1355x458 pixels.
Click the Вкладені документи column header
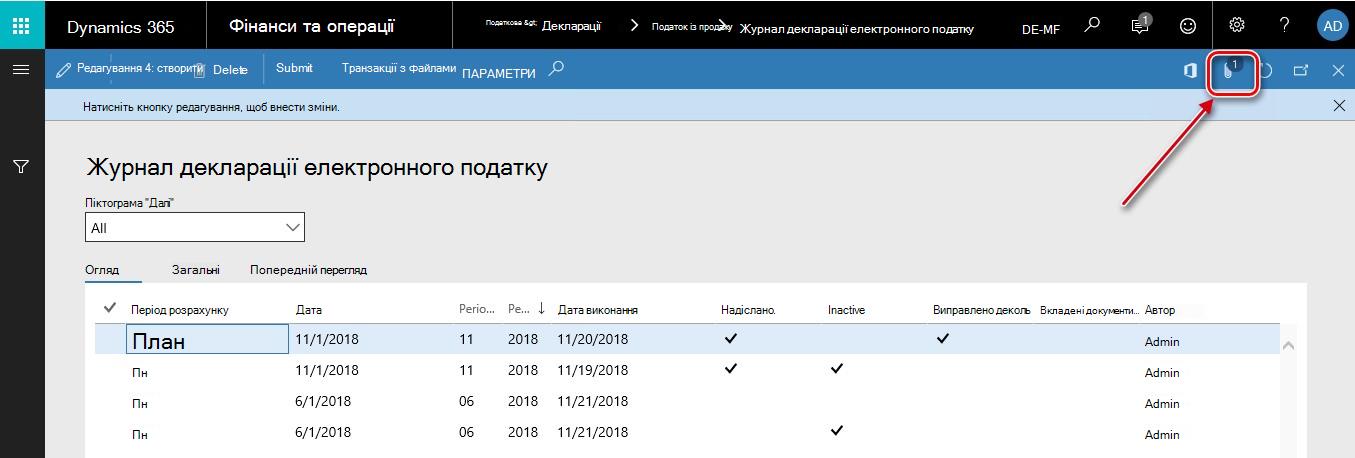click(1089, 310)
